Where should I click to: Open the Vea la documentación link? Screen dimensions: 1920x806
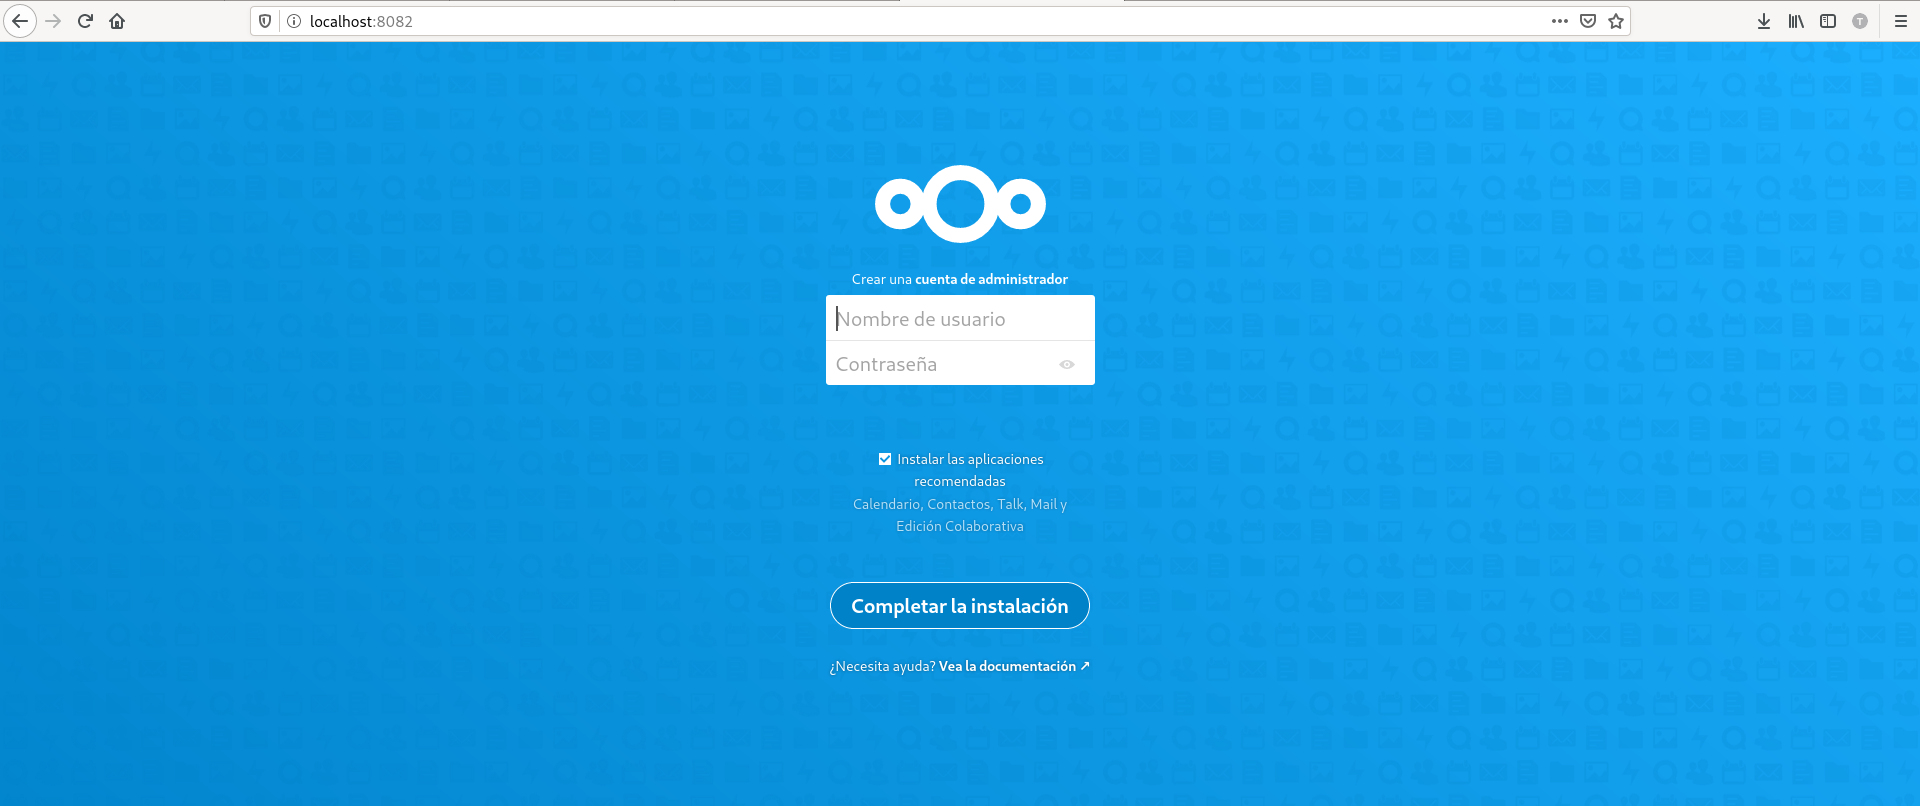pos(1014,666)
